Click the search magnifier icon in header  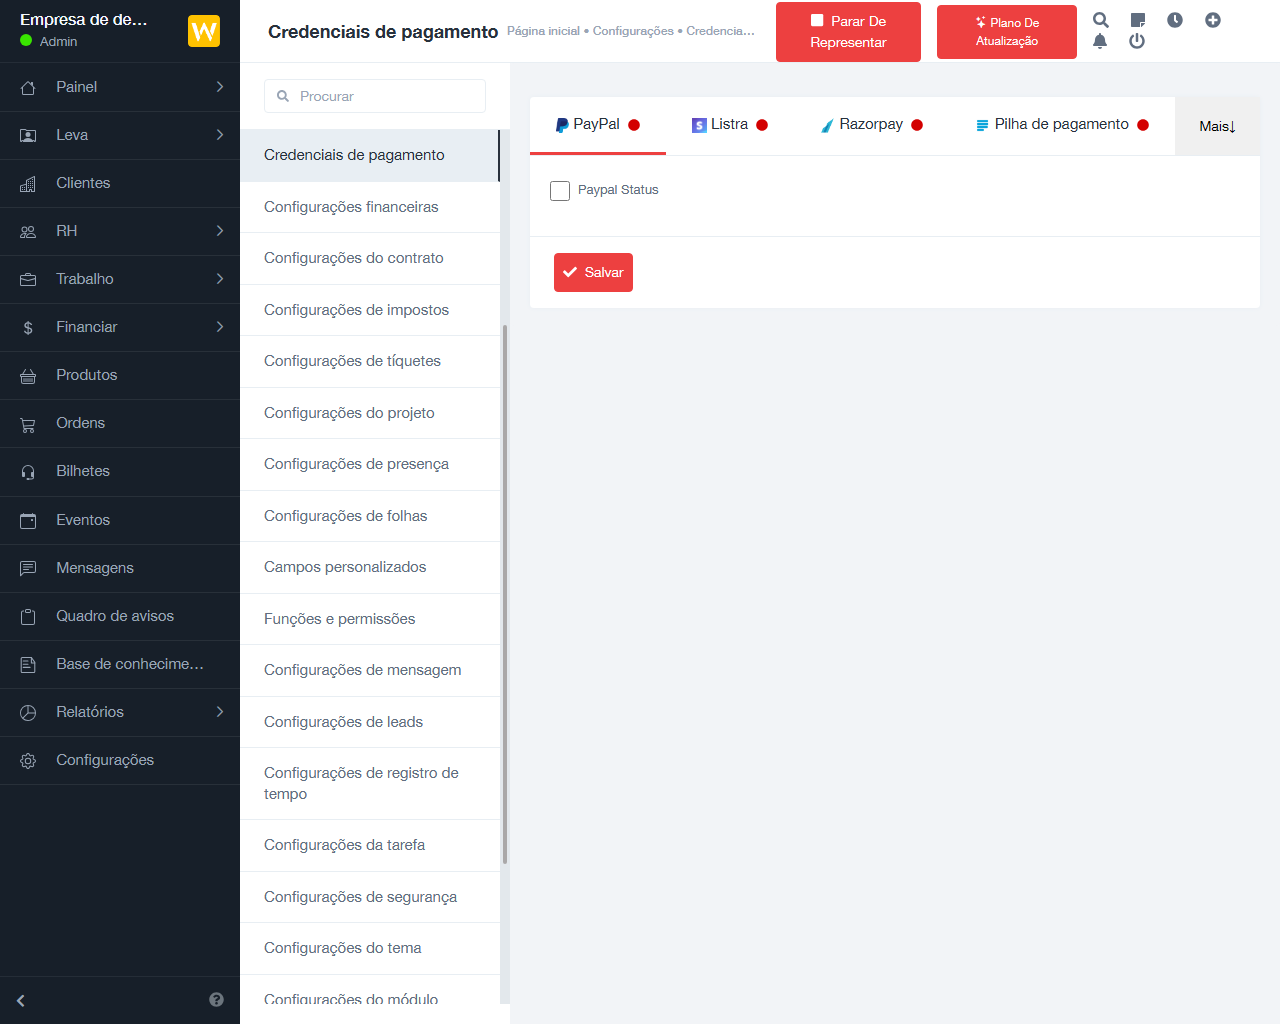(1101, 20)
